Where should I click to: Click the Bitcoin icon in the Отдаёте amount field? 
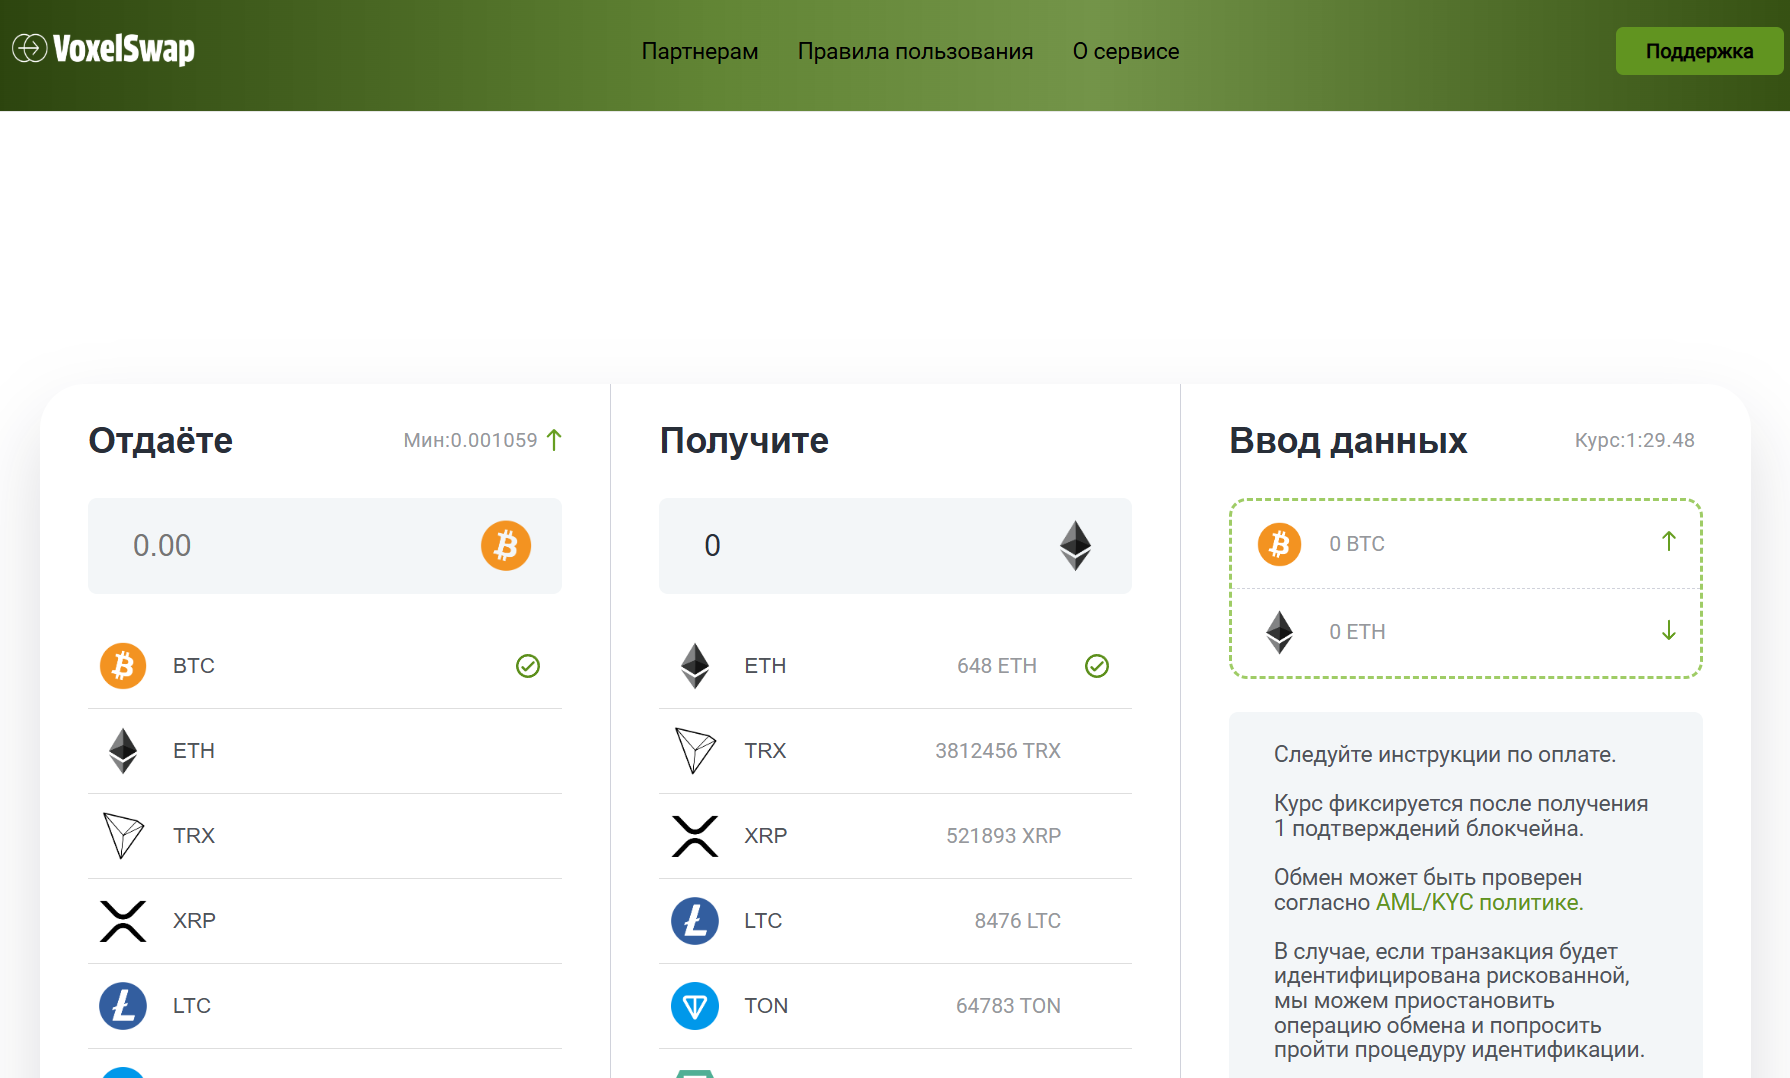coord(506,546)
